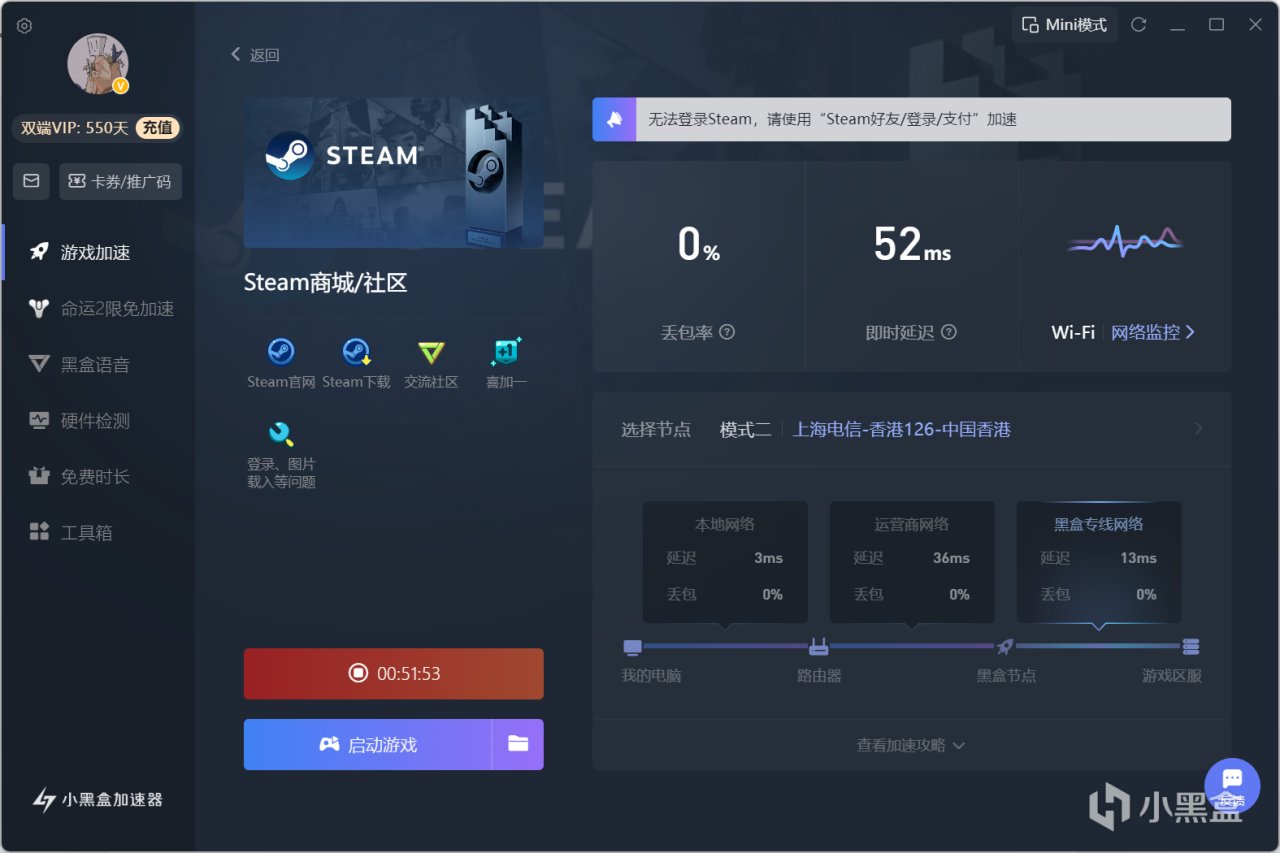Expand 查看加速攻略 section
The height and width of the screenshot is (853, 1280).
pos(911,745)
